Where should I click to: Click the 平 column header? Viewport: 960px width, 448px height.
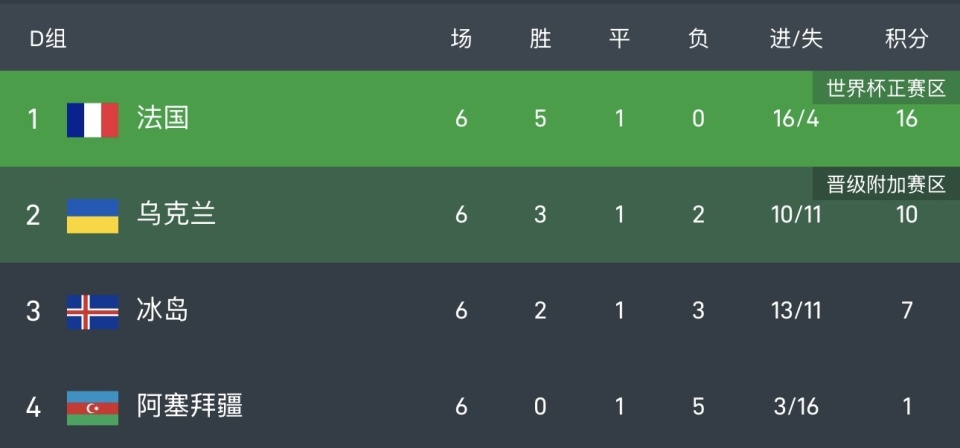tap(619, 39)
